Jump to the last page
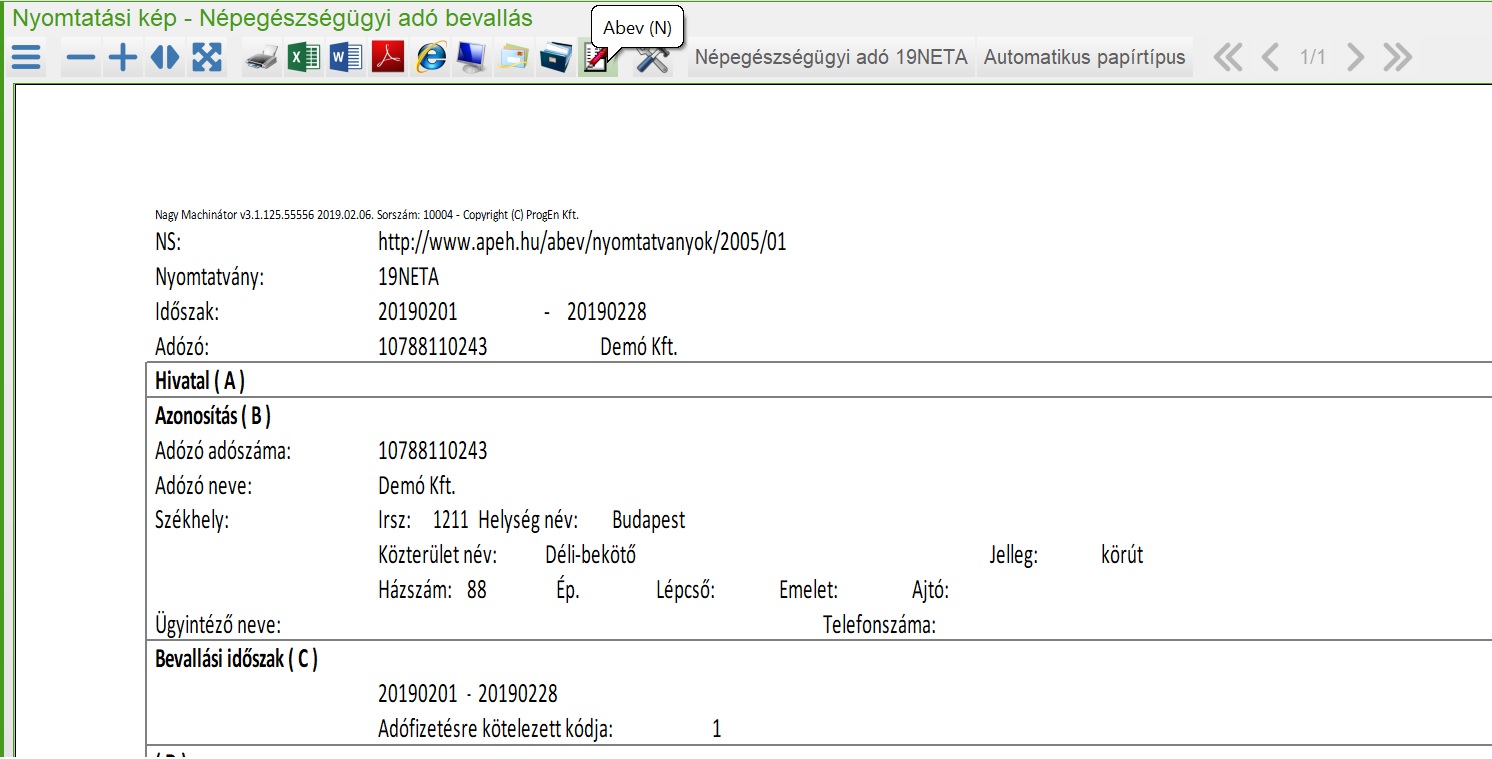 [1397, 57]
